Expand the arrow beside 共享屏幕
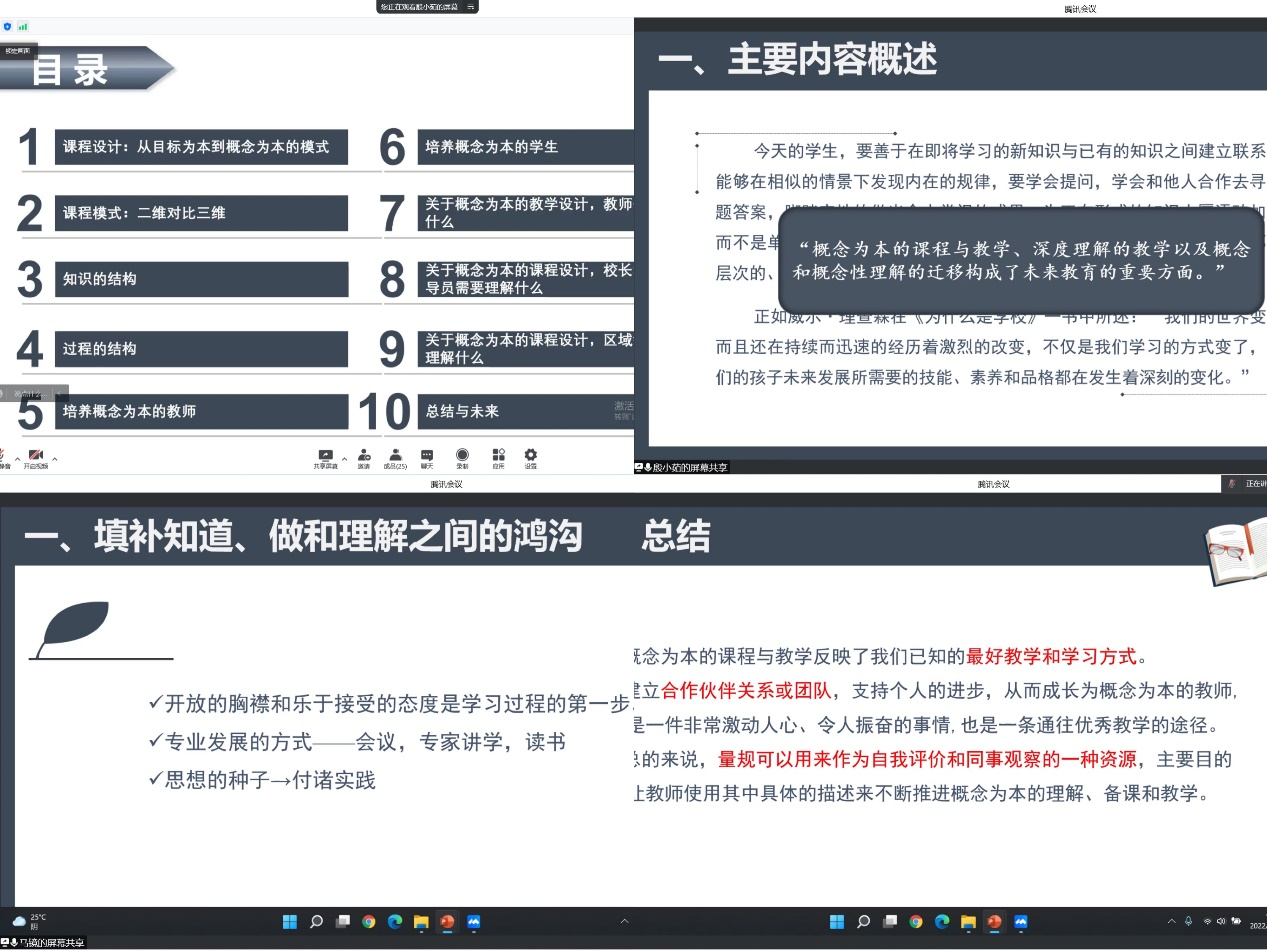The width and height of the screenshot is (1267, 950). [x=344, y=459]
